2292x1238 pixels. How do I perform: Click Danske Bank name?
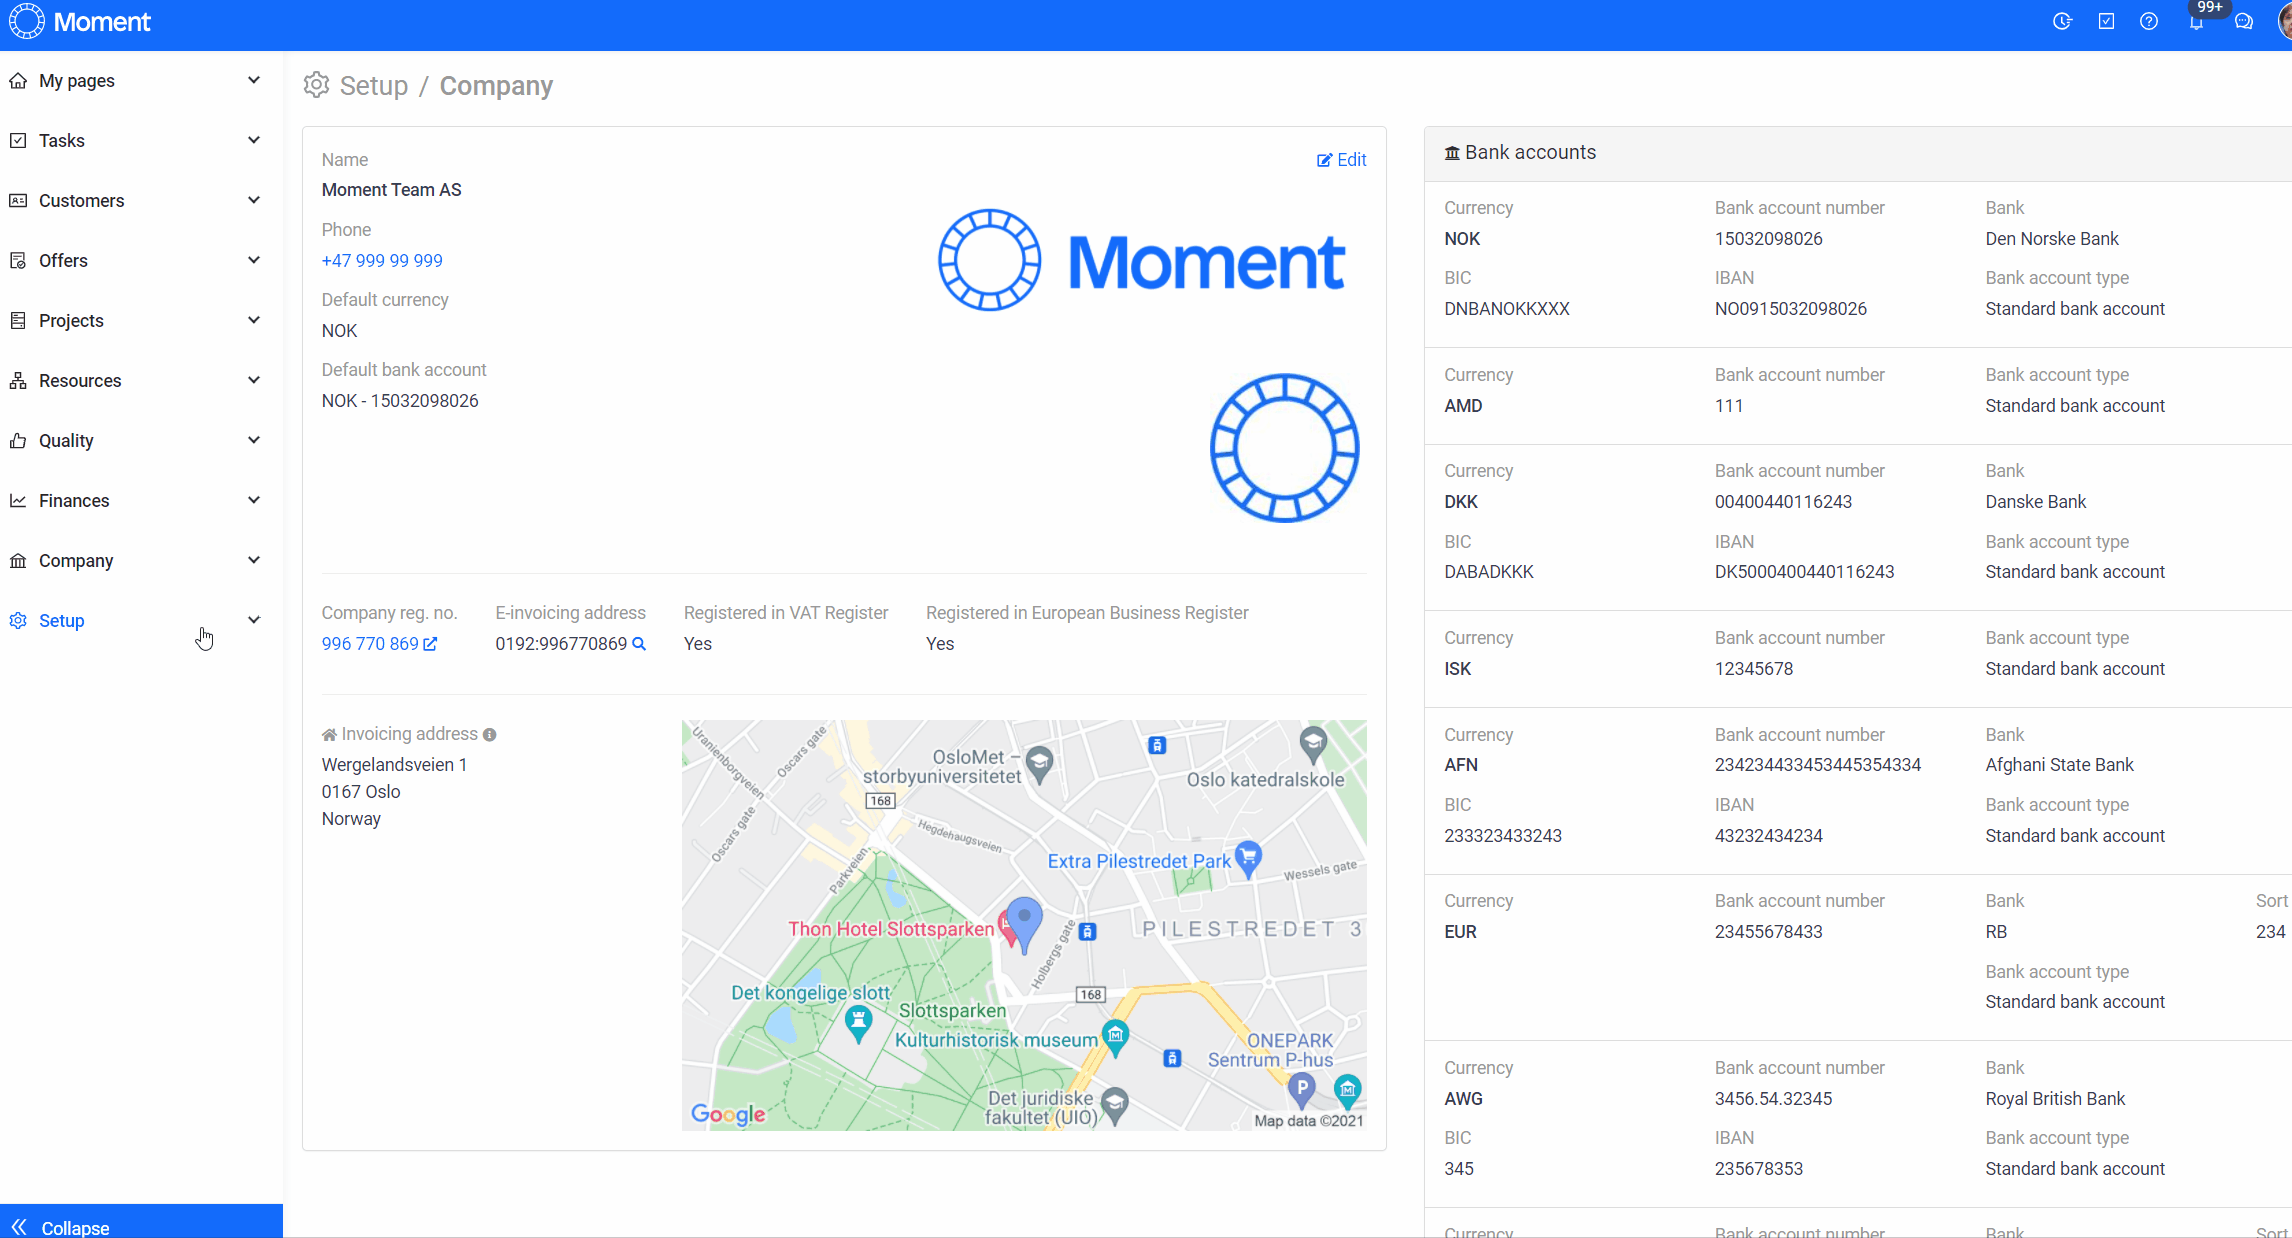click(2036, 502)
